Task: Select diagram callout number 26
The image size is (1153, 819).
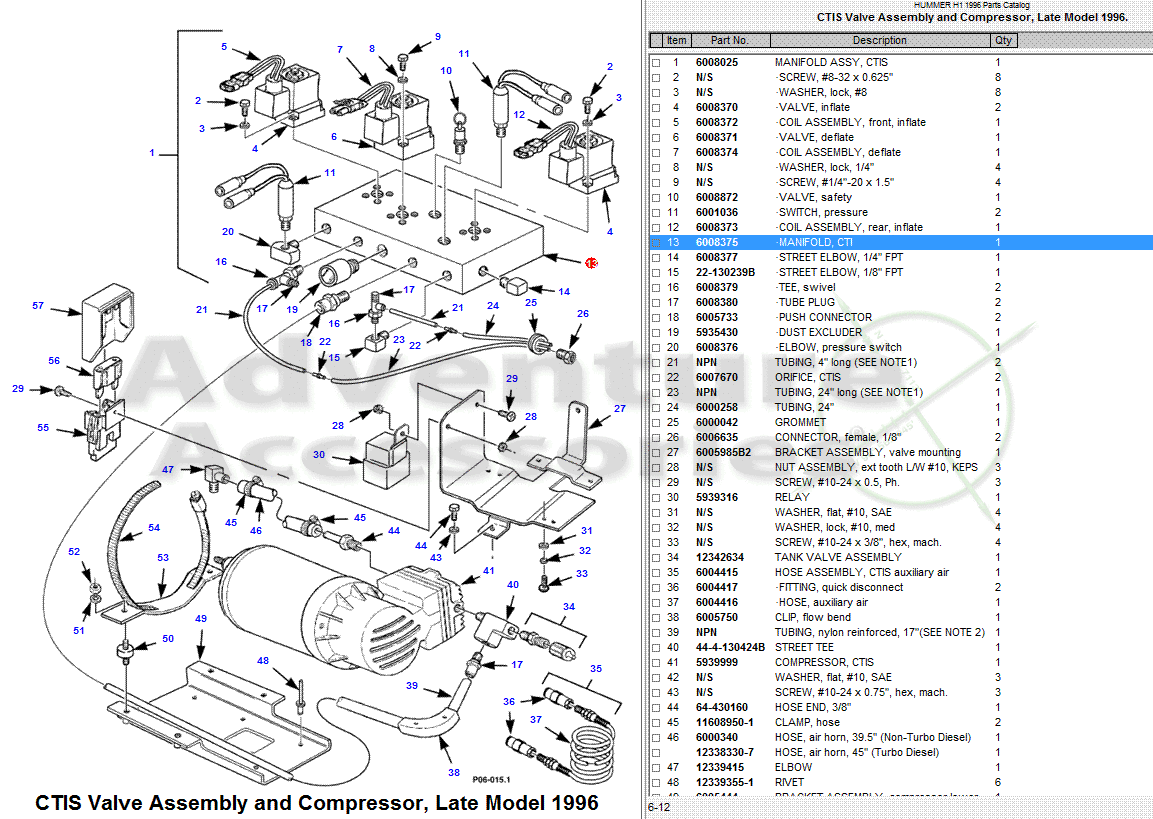Action: click(583, 314)
